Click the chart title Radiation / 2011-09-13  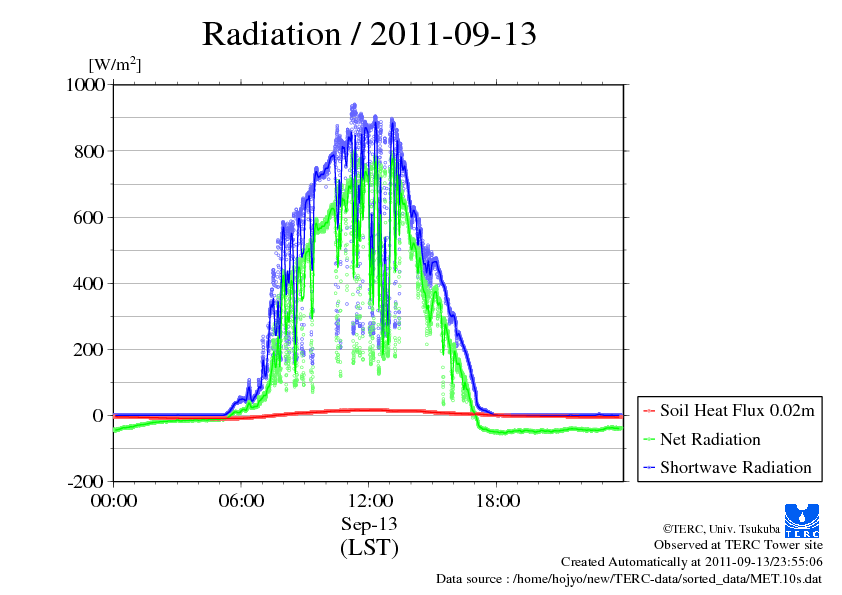[369, 34]
